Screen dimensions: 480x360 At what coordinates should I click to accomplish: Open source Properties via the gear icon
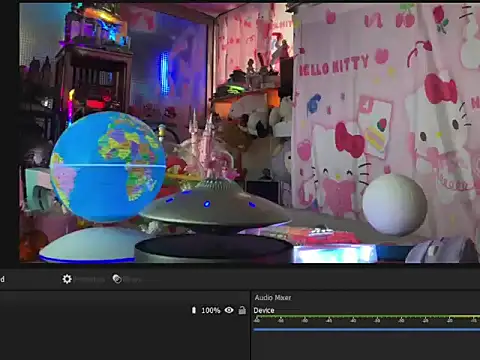pyautogui.click(x=67, y=279)
